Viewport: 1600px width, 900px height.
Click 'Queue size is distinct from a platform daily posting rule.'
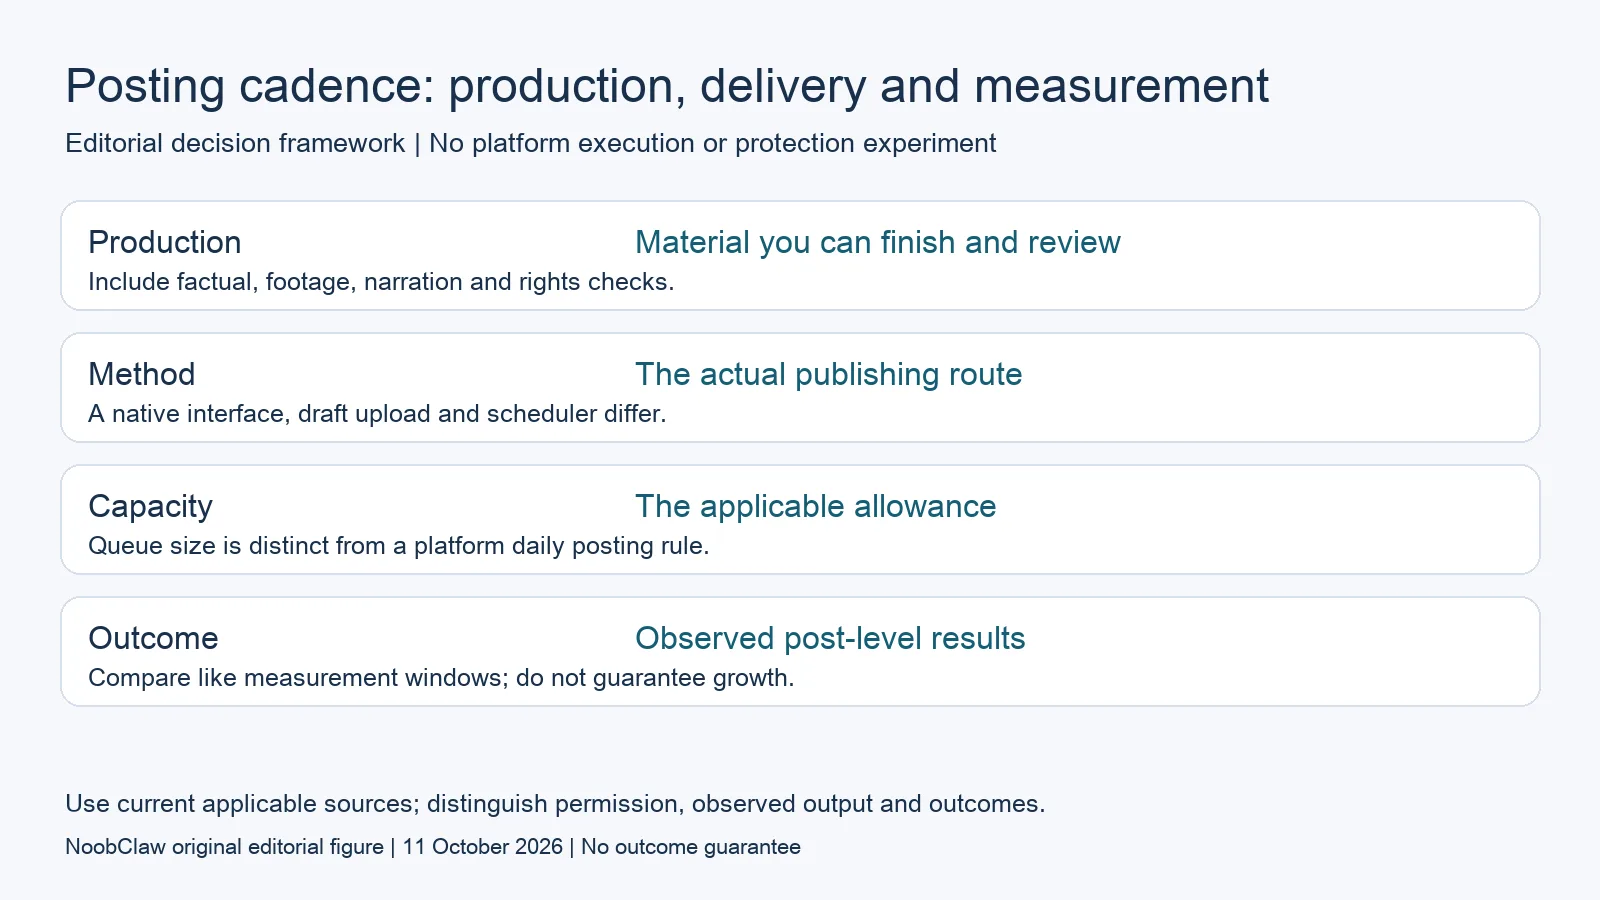click(399, 546)
